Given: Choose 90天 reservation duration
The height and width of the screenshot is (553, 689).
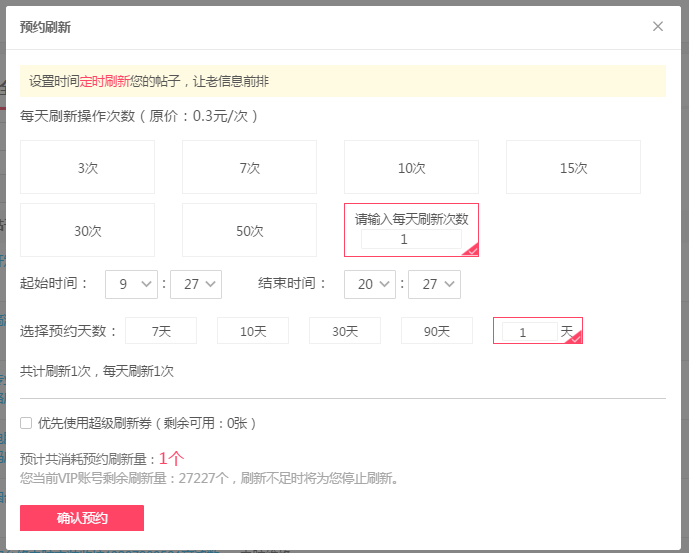Looking at the screenshot, I should click(x=437, y=331).
